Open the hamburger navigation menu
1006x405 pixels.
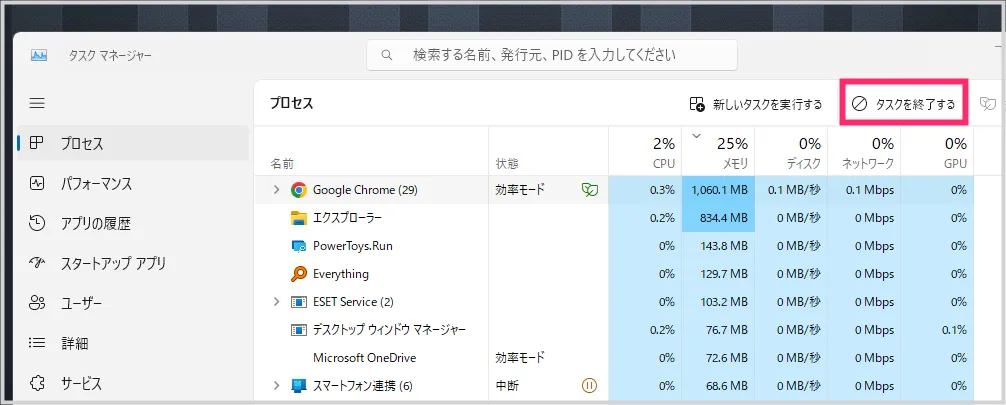37,103
